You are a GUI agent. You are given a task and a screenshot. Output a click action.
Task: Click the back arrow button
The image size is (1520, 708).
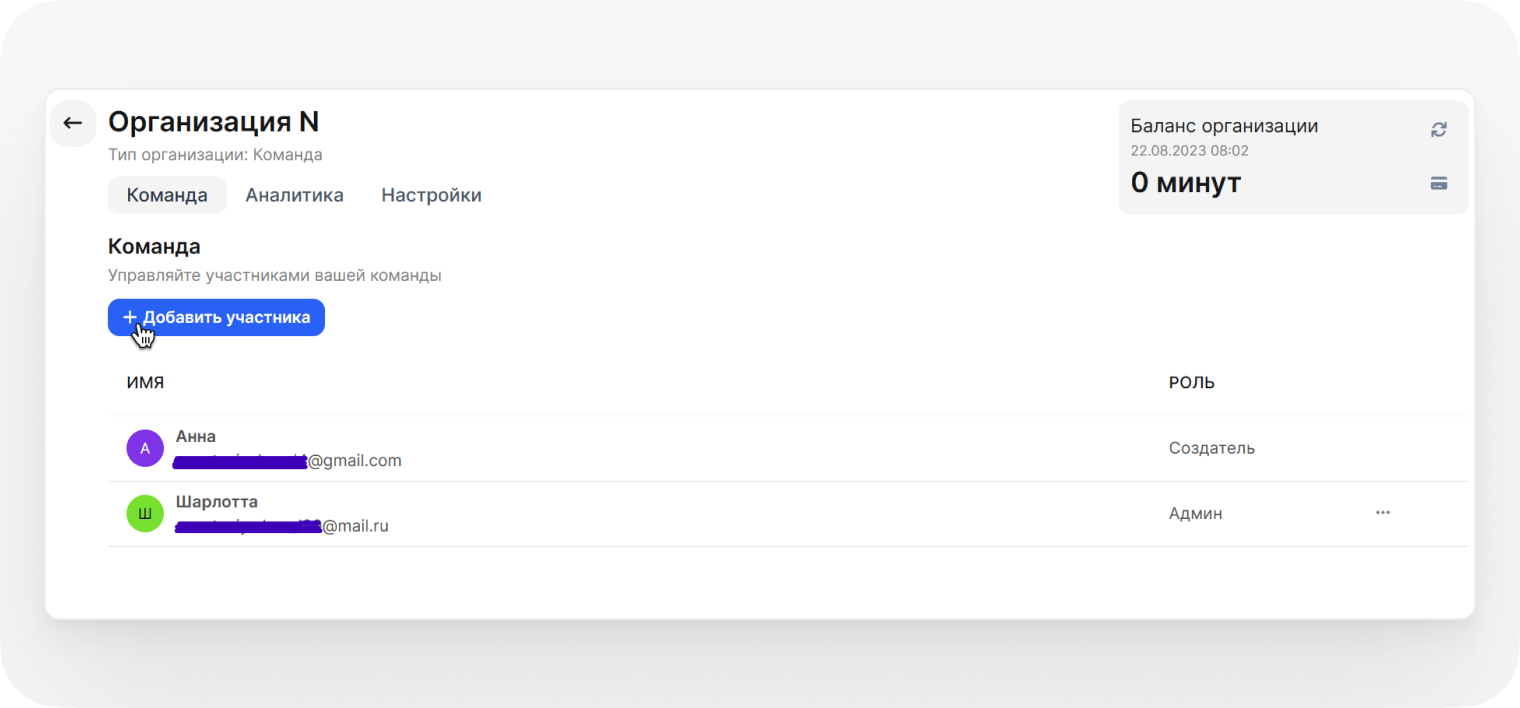click(72, 123)
